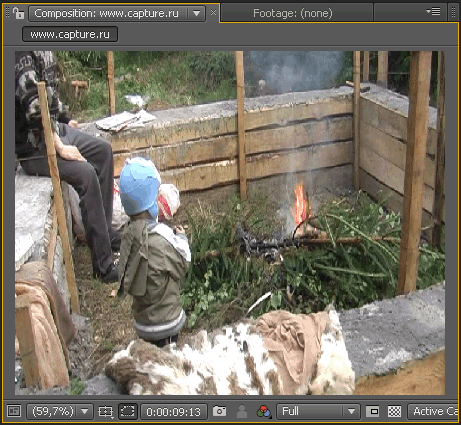Viewport: 461px width, 425px height.
Task: Open the Full resolution dropdown
Action: click(x=318, y=411)
